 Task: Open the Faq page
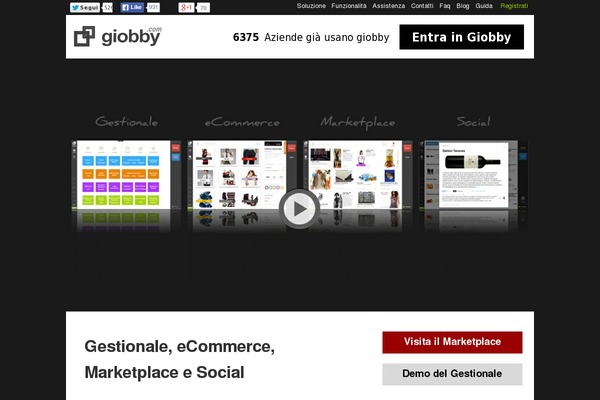pyautogui.click(x=445, y=6)
